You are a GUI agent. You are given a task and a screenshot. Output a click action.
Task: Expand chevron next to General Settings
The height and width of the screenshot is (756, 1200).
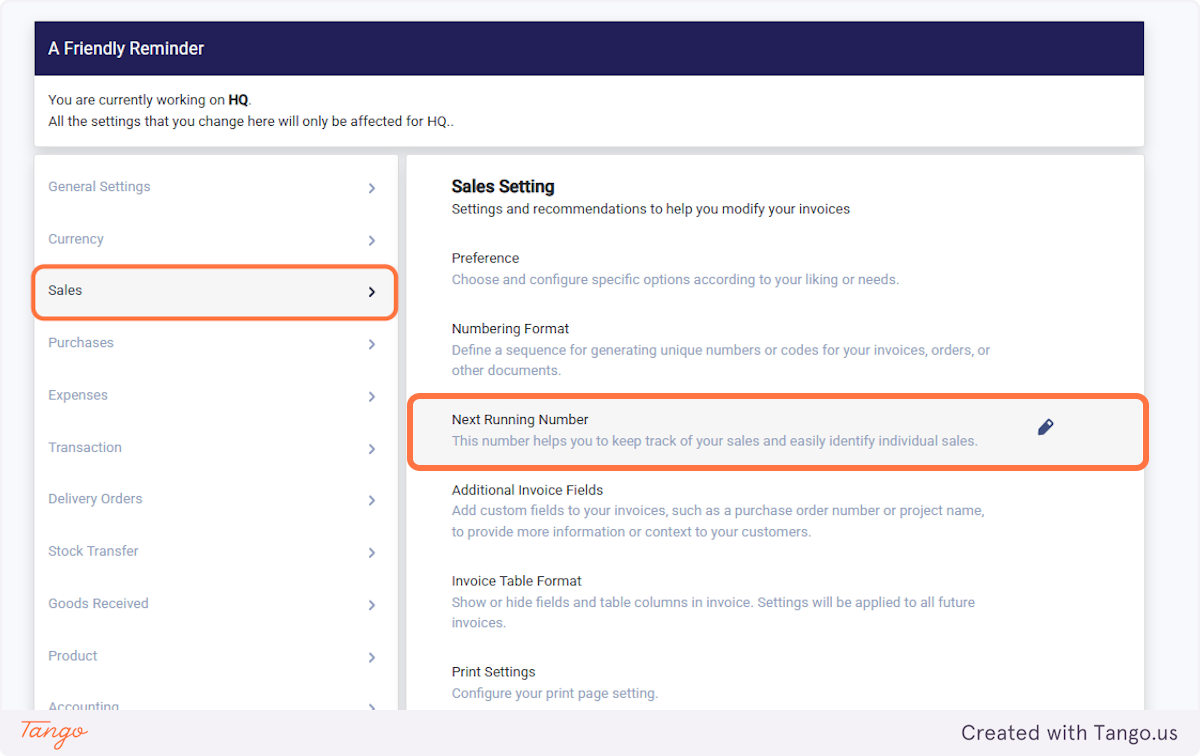pyautogui.click(x=371, y=188)
